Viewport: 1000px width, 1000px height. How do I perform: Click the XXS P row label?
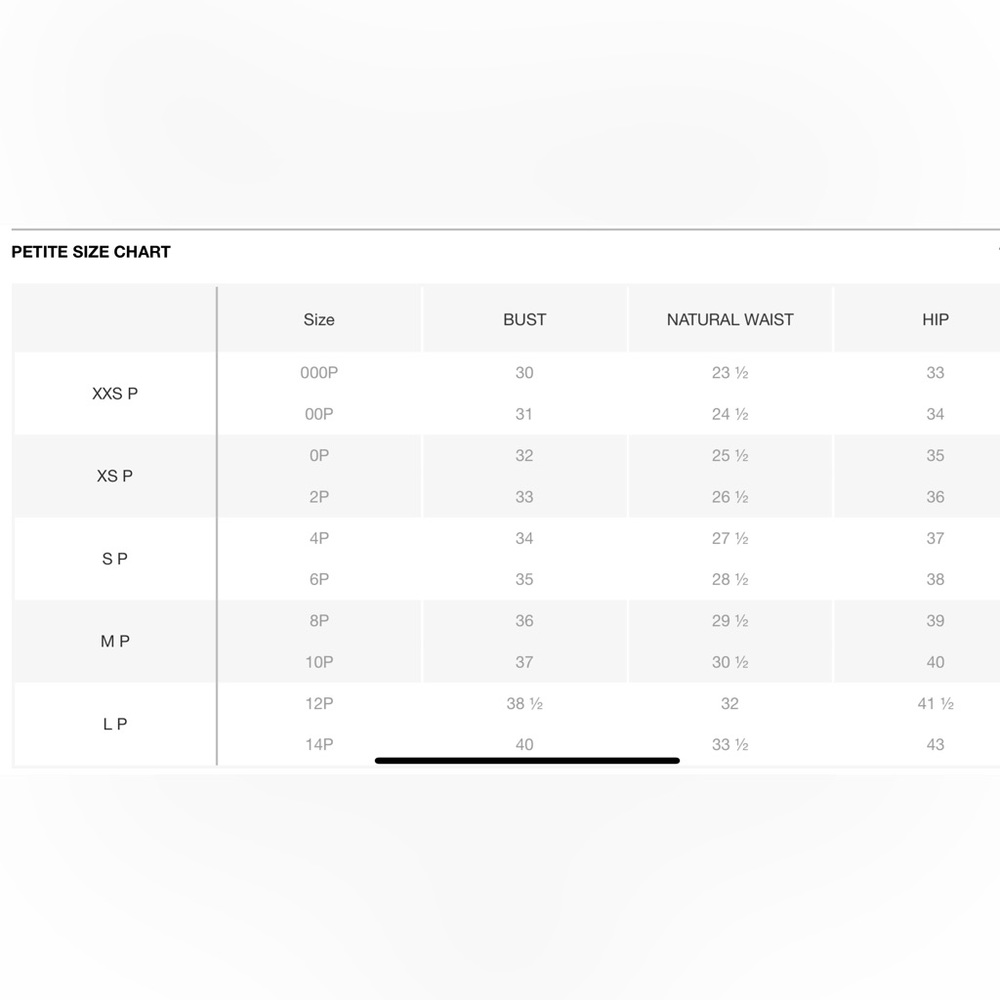click(115, 393)
